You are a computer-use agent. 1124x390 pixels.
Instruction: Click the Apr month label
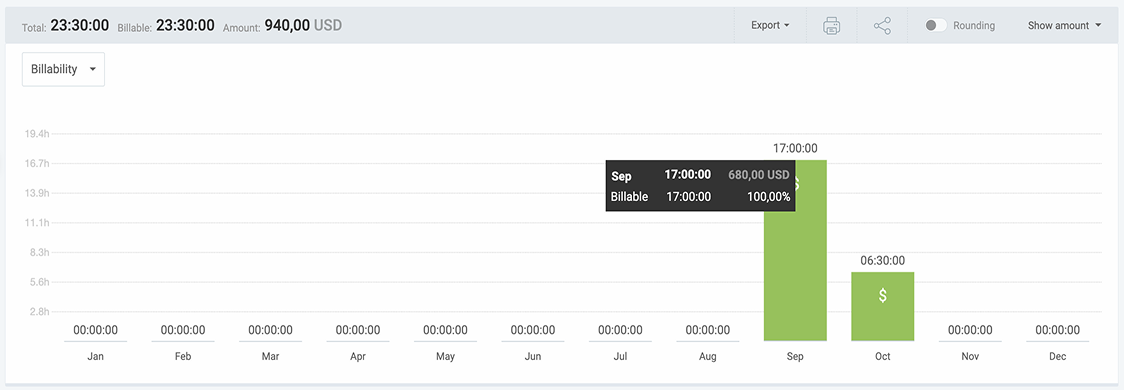click(358, 356)
